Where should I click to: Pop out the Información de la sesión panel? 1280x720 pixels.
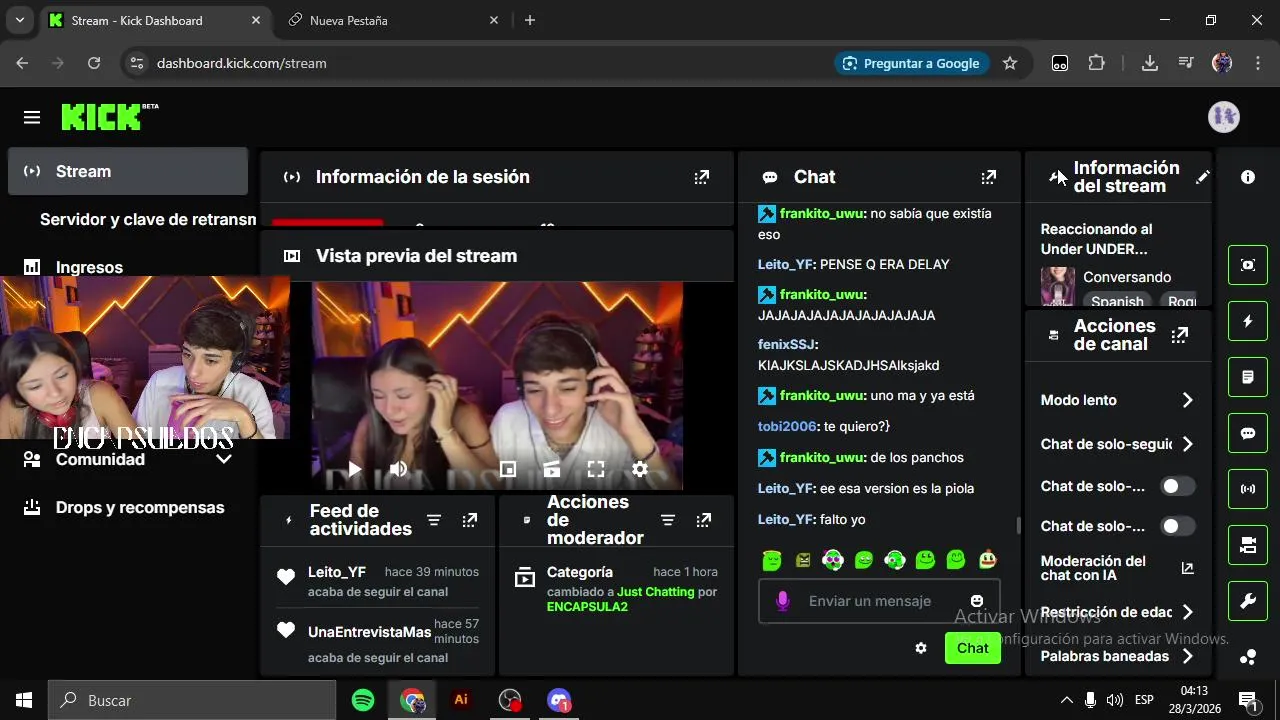tap(702, 177)
